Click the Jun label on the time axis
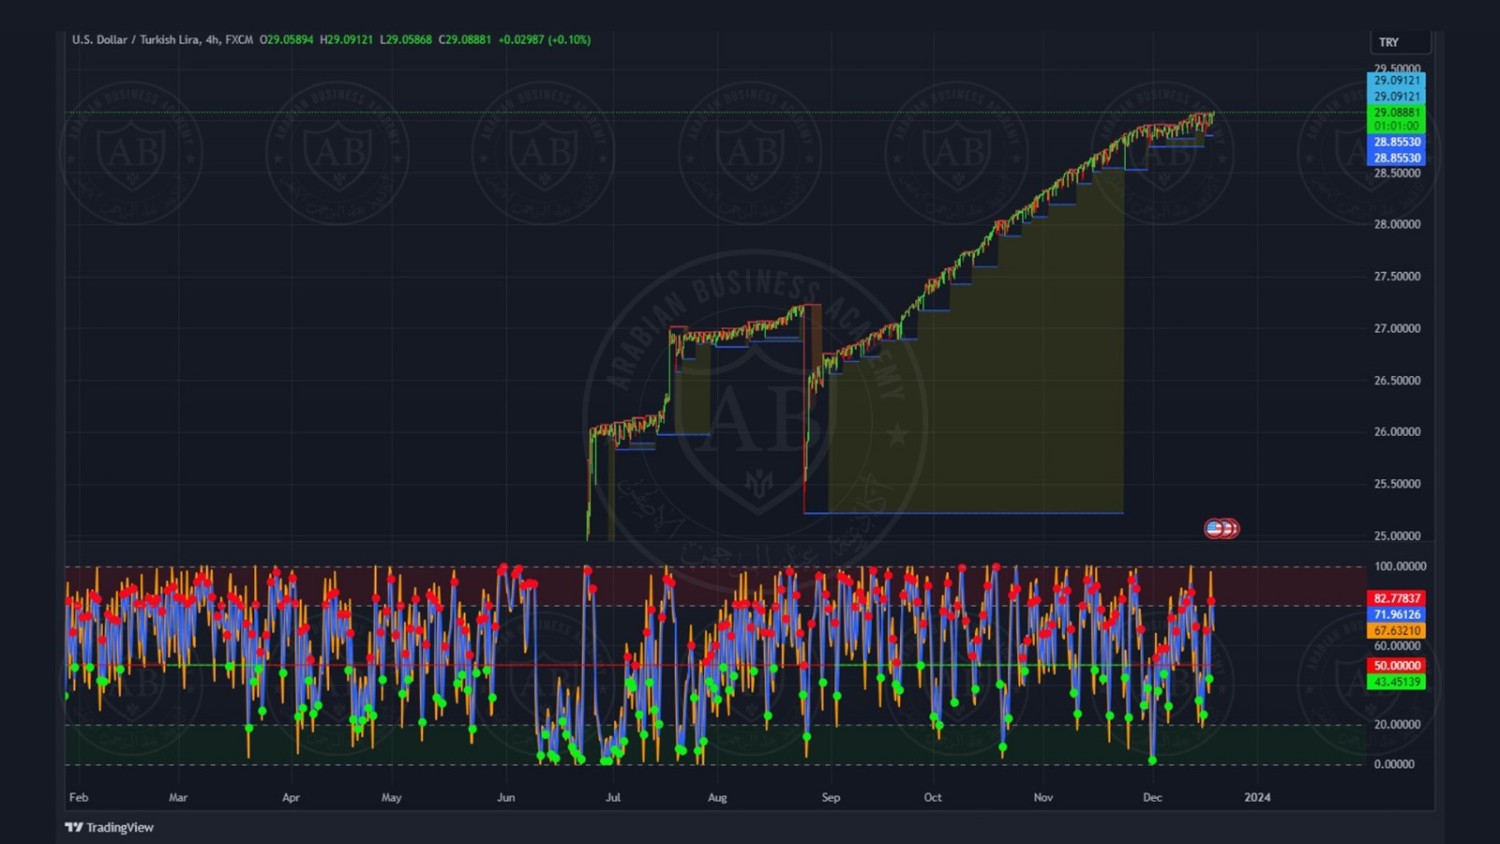Image resolution: width=1500 pixels, height=844 pixels. point(506,797)
